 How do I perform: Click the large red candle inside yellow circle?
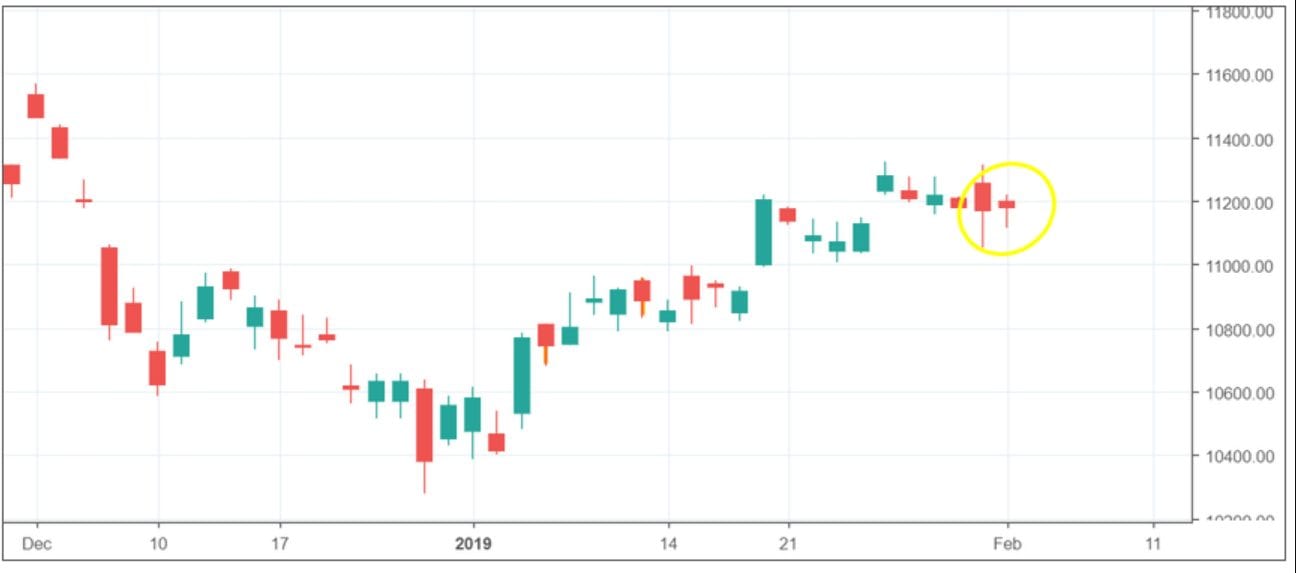[983, 197]
